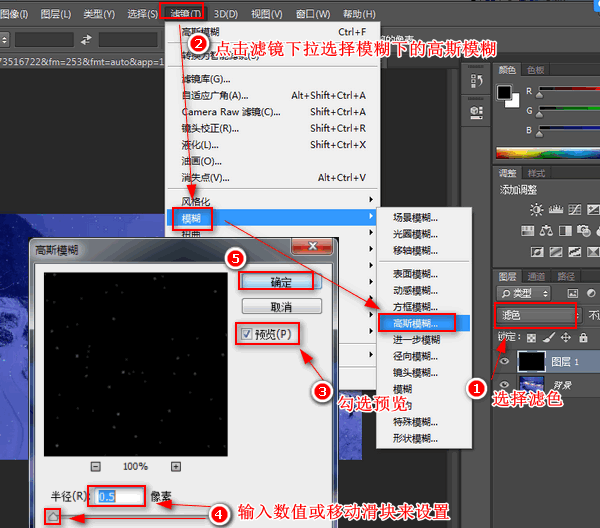Open the 视图(V) menu
The image size is (600, 528).
267,14
